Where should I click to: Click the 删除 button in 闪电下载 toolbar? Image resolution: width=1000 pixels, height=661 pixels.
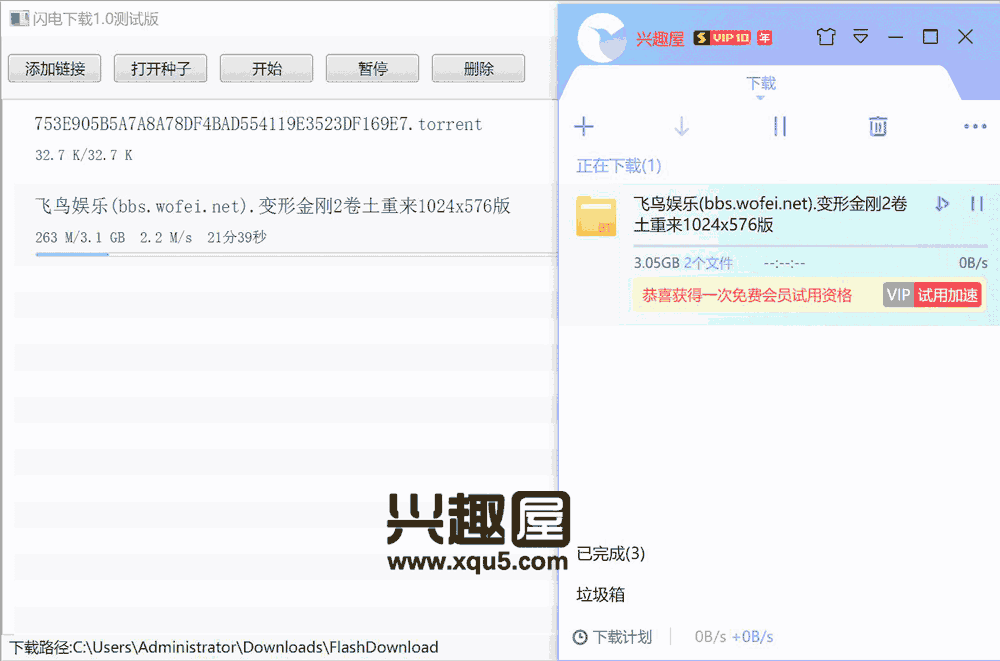pyautogui.click(x=478, y=68)
